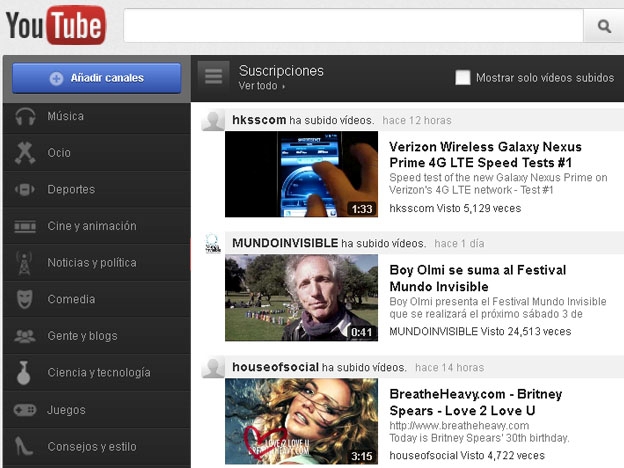Click the breatheheavy.com URL text
Screen dimensions: 624x468
coord(459,426)
